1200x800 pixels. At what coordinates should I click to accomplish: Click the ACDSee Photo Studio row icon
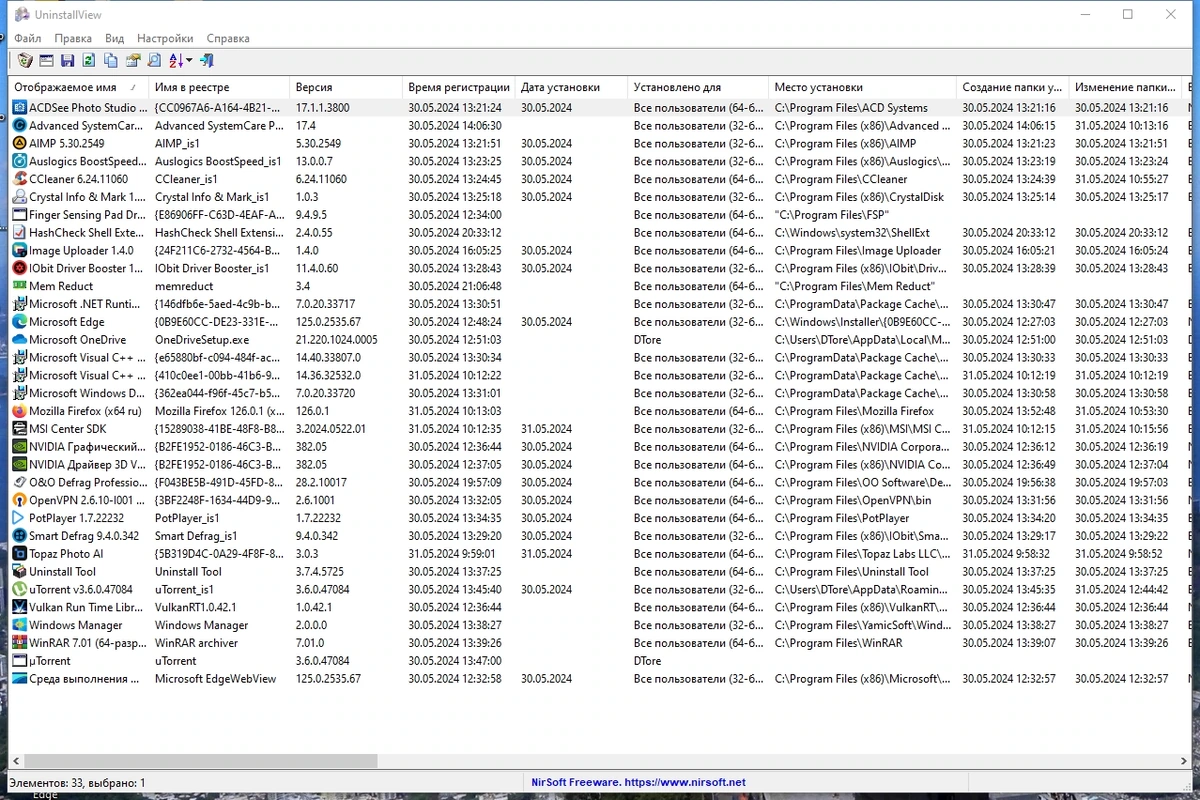pos(19,107)
